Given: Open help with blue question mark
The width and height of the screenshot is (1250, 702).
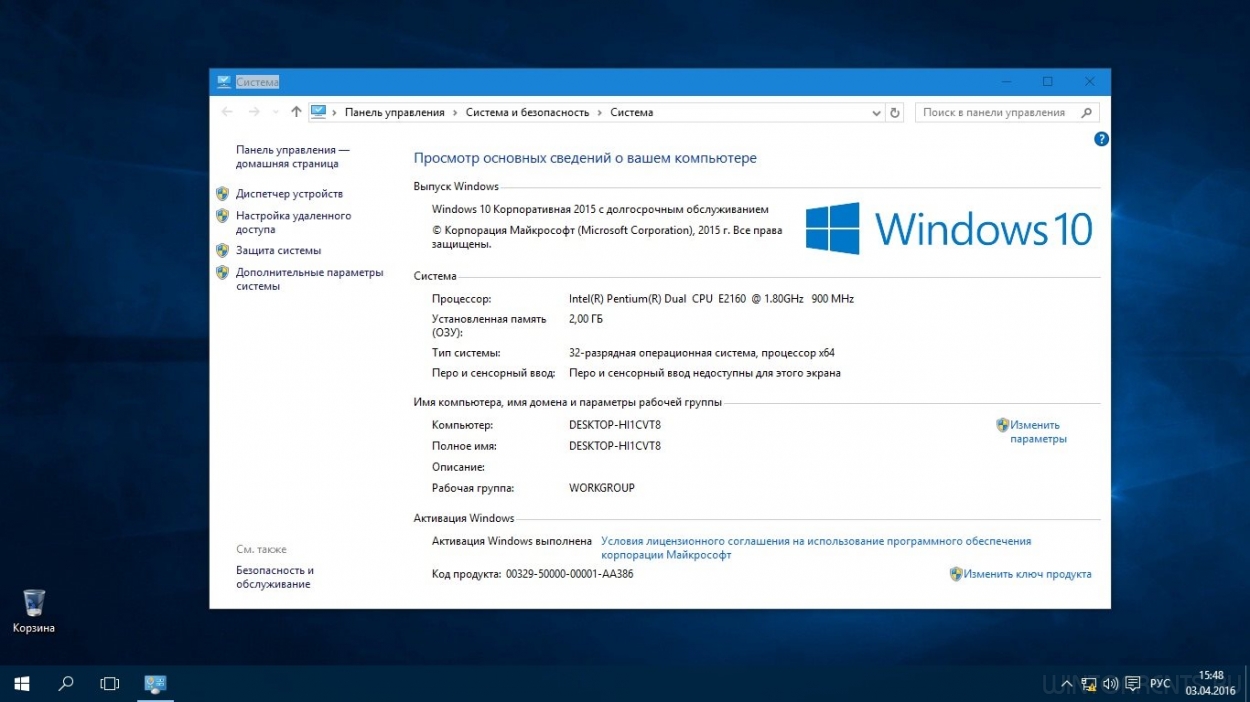Looking at the screenshot, I should click(x=1101, y=139).
